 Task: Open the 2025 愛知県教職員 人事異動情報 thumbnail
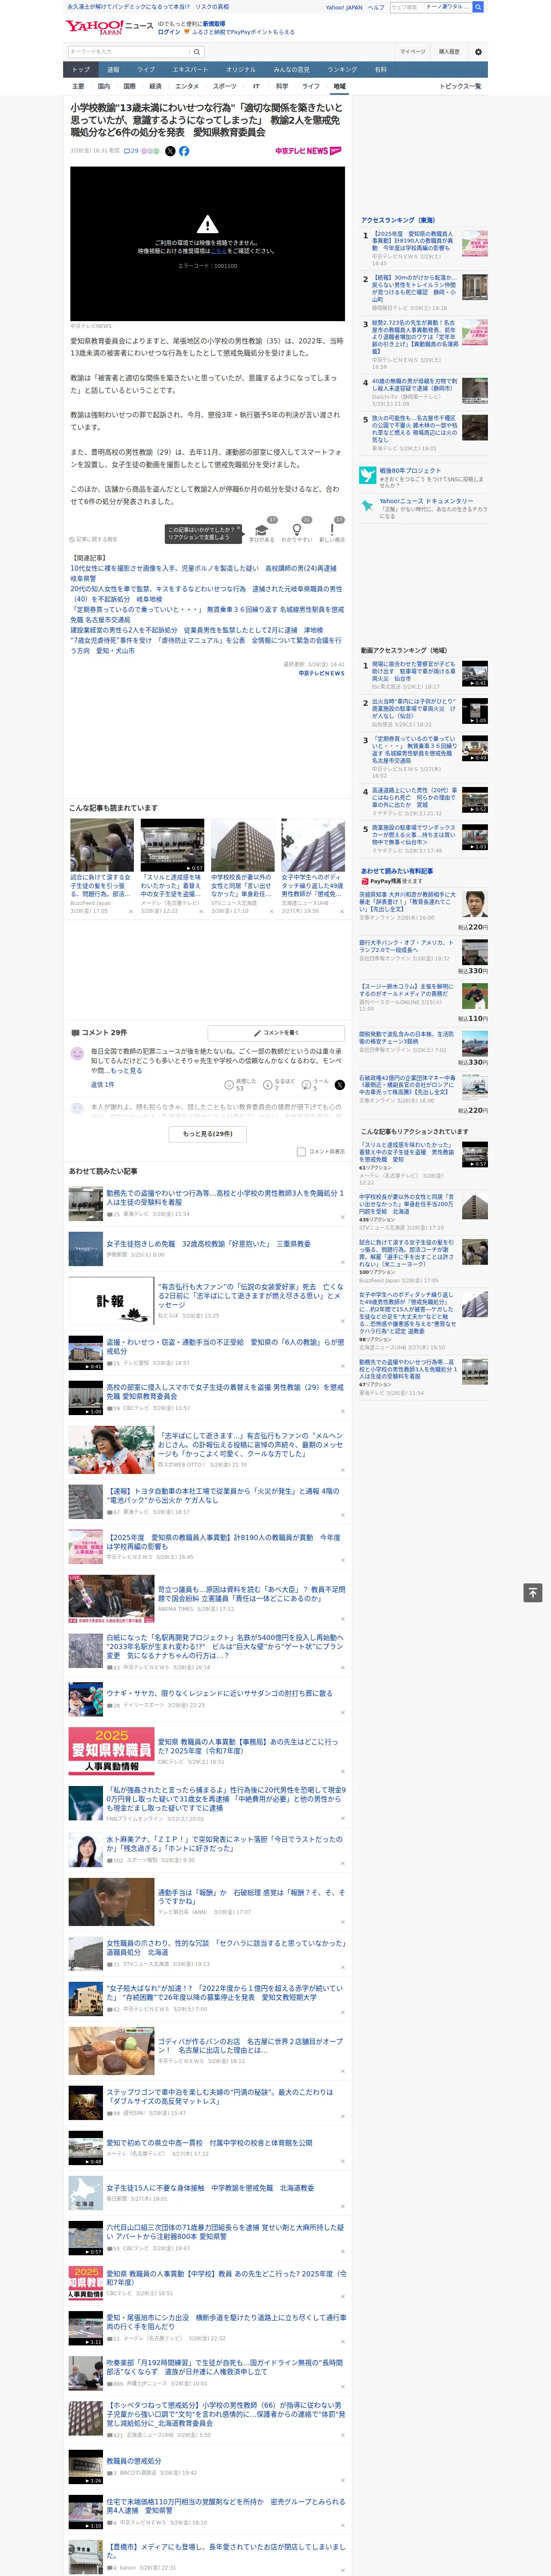[x=111, y=1750]
